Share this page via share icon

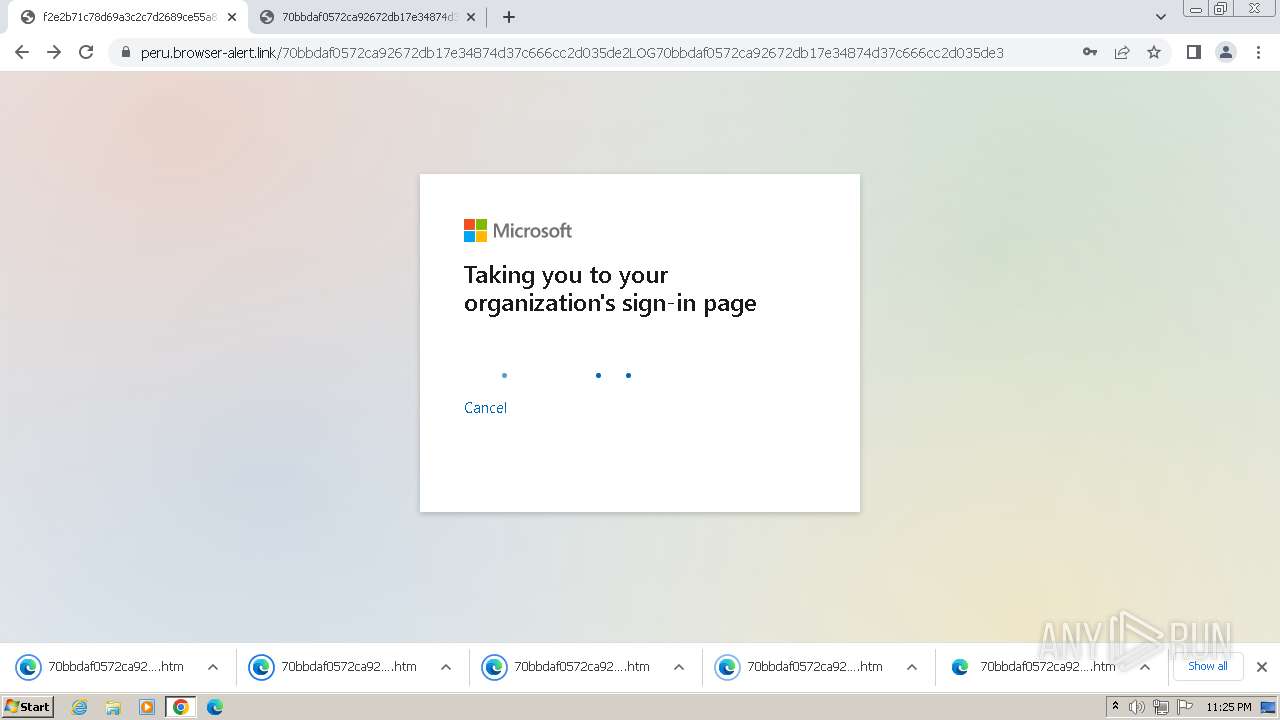pos(1122,52)
